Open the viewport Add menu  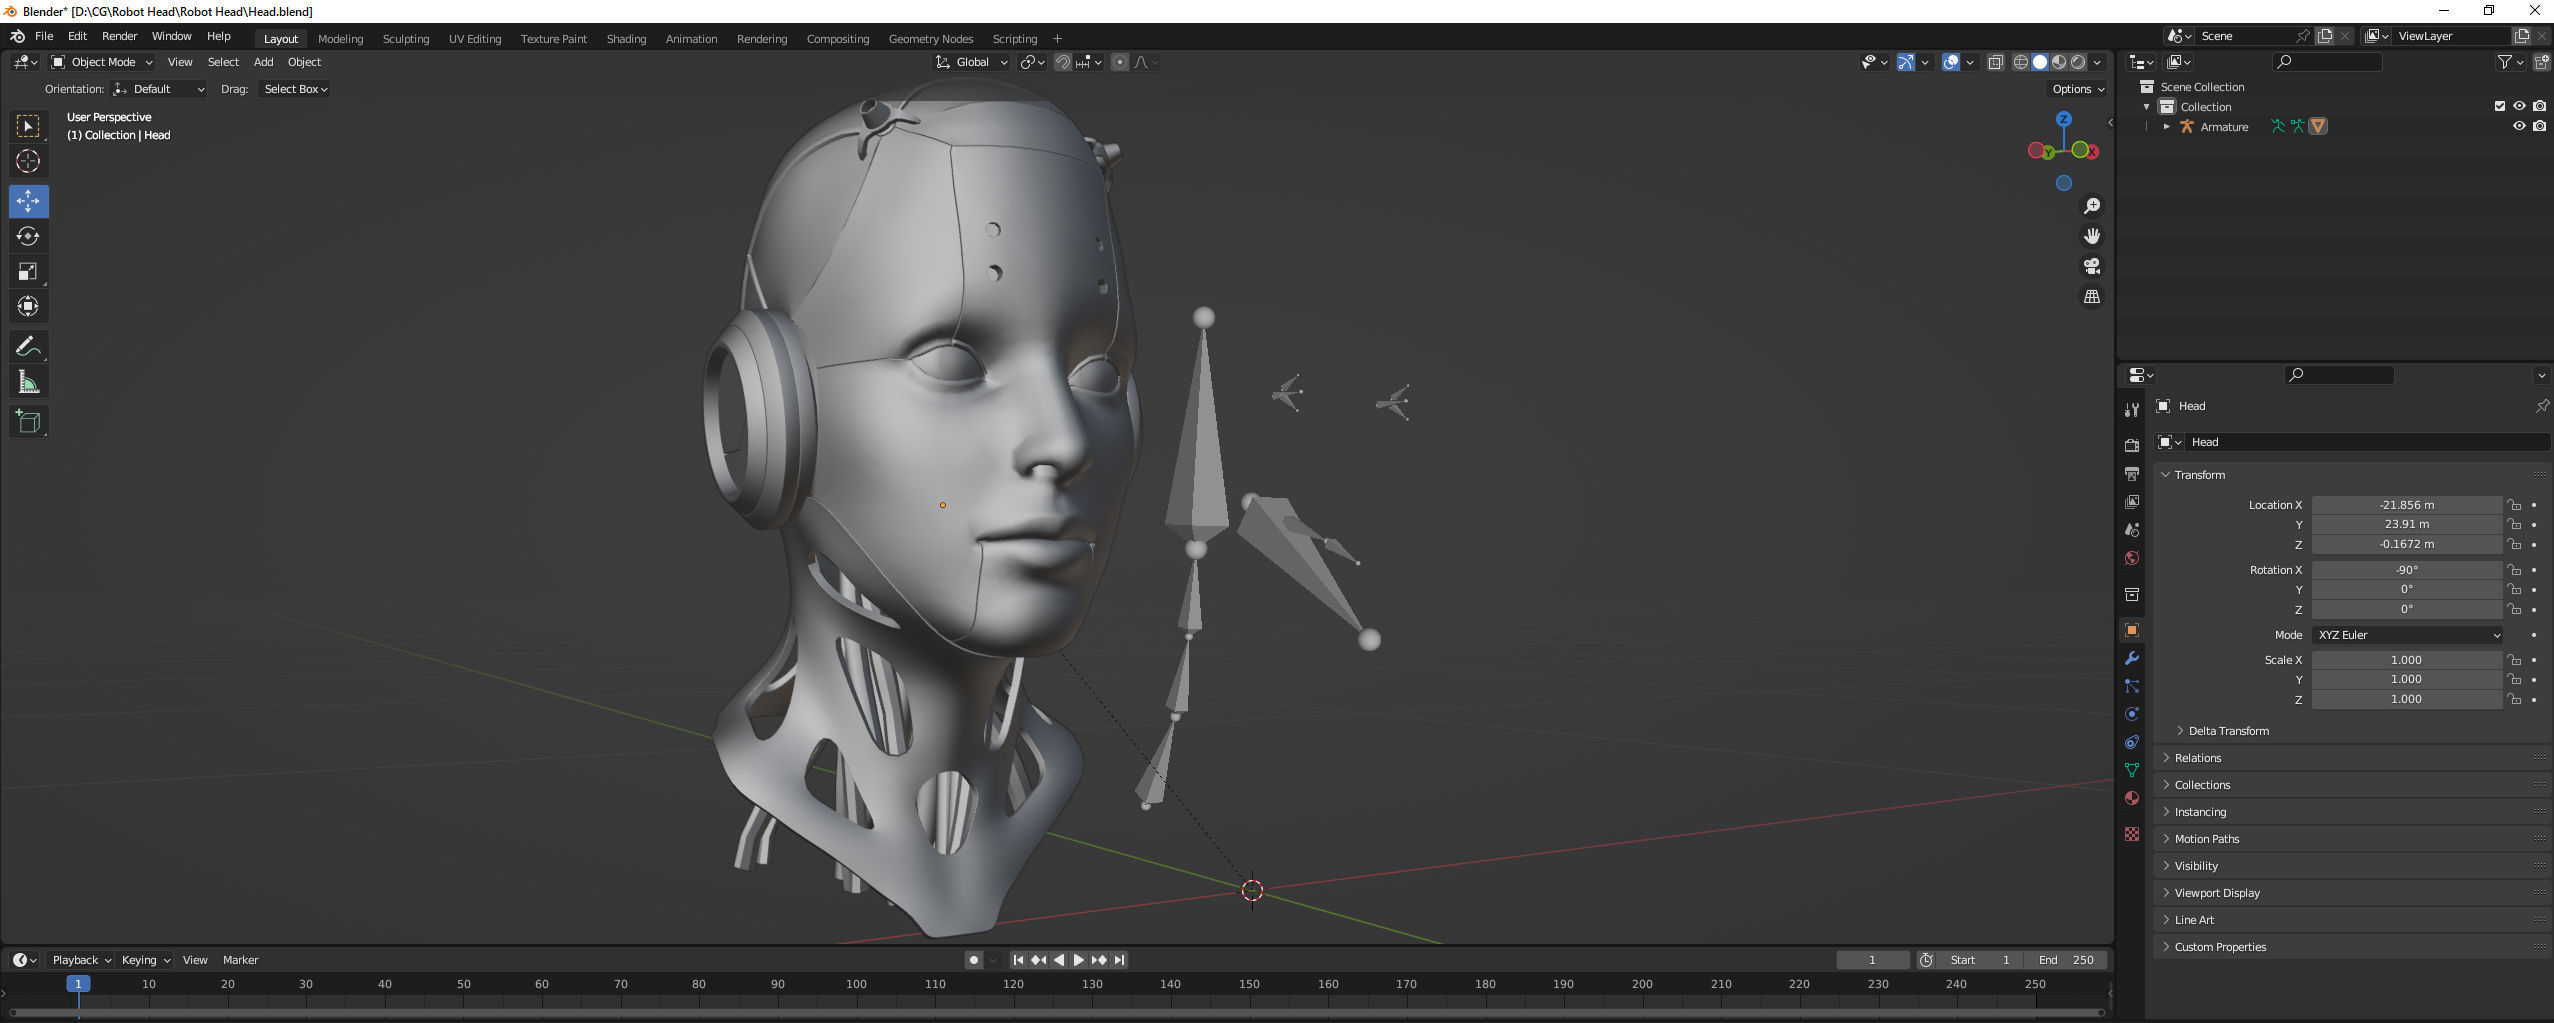coord(263,62)
